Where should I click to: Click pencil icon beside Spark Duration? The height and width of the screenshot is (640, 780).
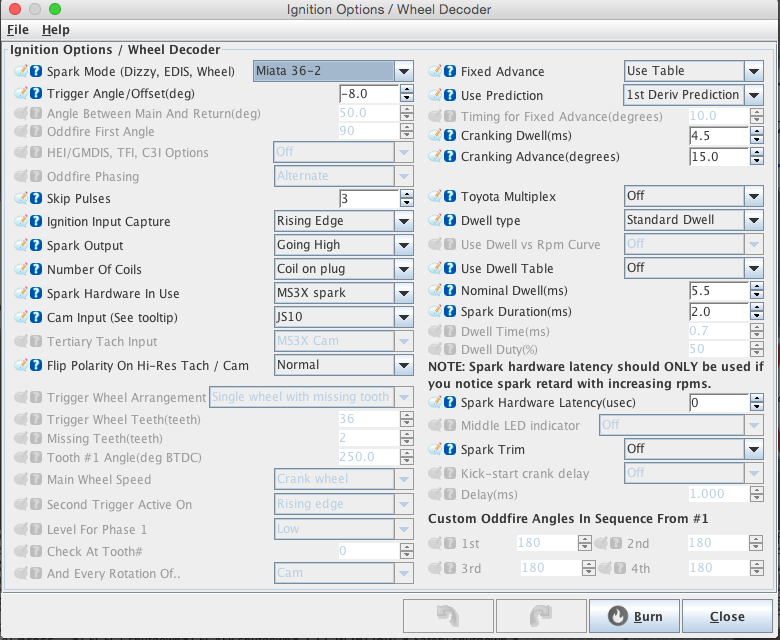435,311
